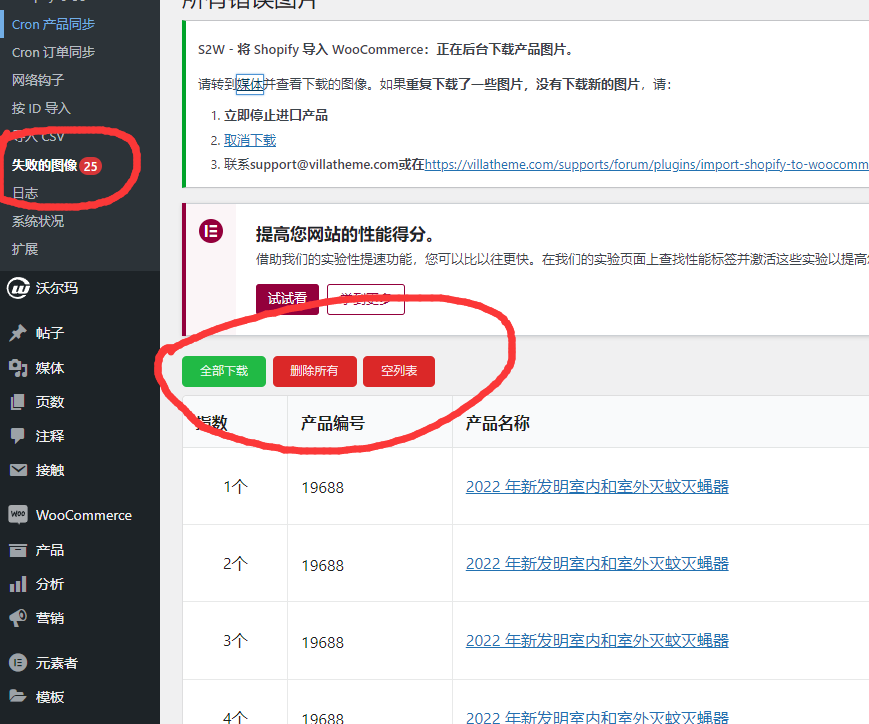
Task: Open the product link in row 2个
Action: pyautogui.click(x=597, y=564)
